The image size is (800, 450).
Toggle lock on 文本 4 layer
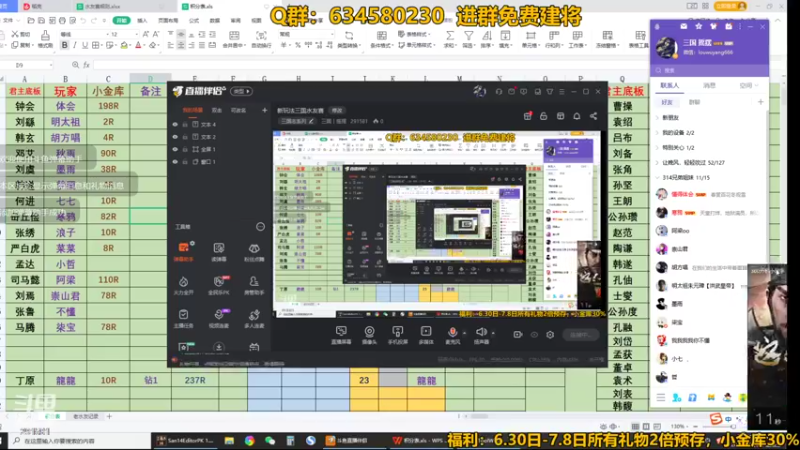185,124
